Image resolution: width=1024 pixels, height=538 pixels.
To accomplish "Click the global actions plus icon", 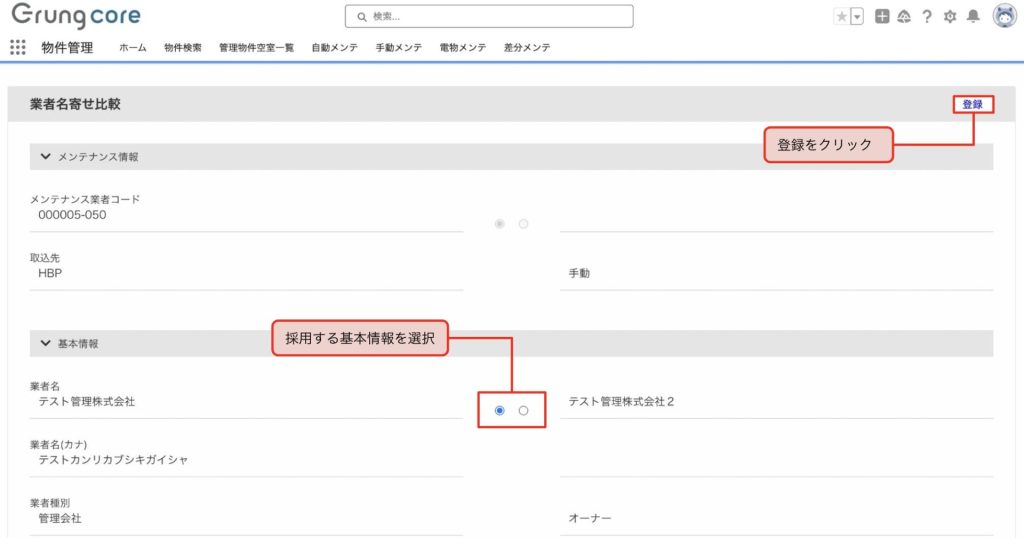I will click(881, 17).
